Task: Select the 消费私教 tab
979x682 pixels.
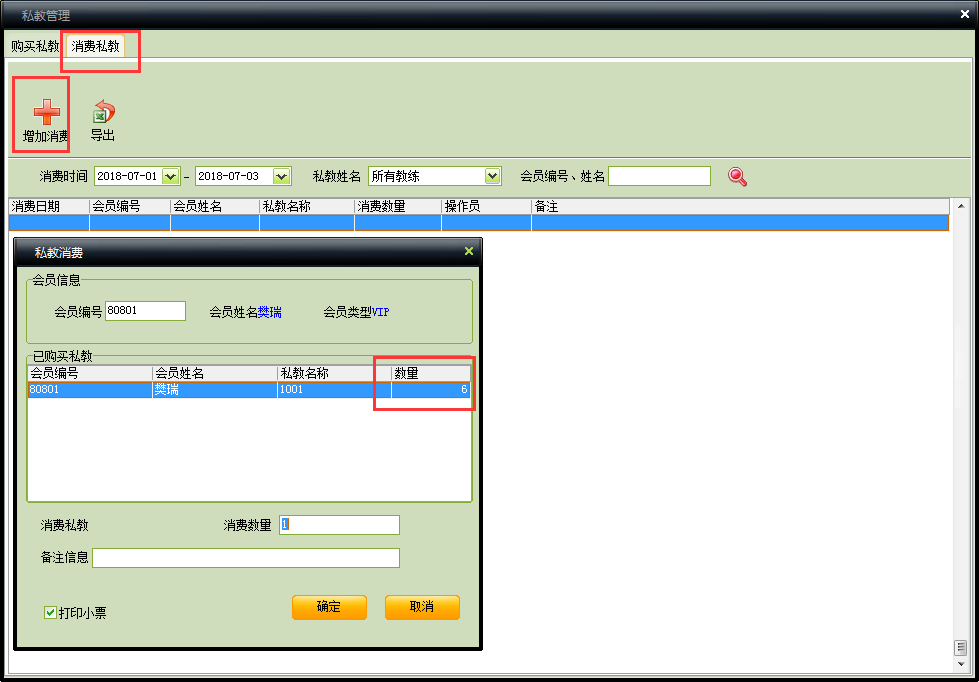Action: 96,46
